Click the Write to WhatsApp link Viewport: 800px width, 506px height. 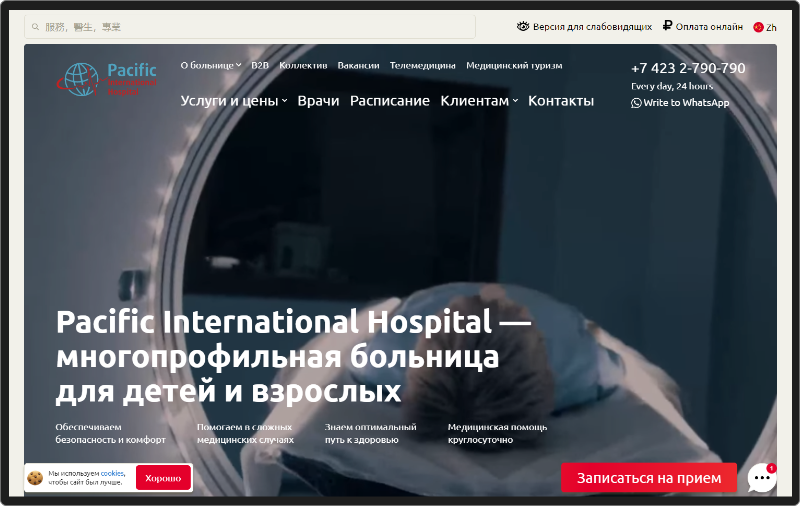pos(686,103)
